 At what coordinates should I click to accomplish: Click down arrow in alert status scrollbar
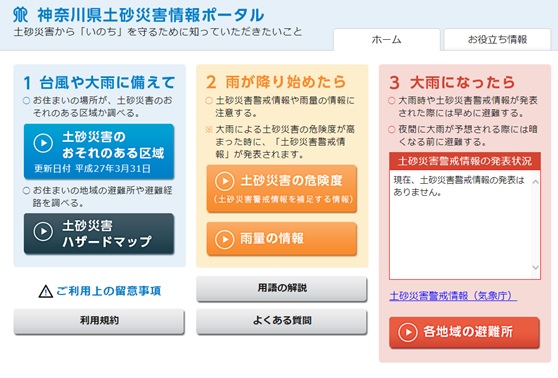[535, 267]
